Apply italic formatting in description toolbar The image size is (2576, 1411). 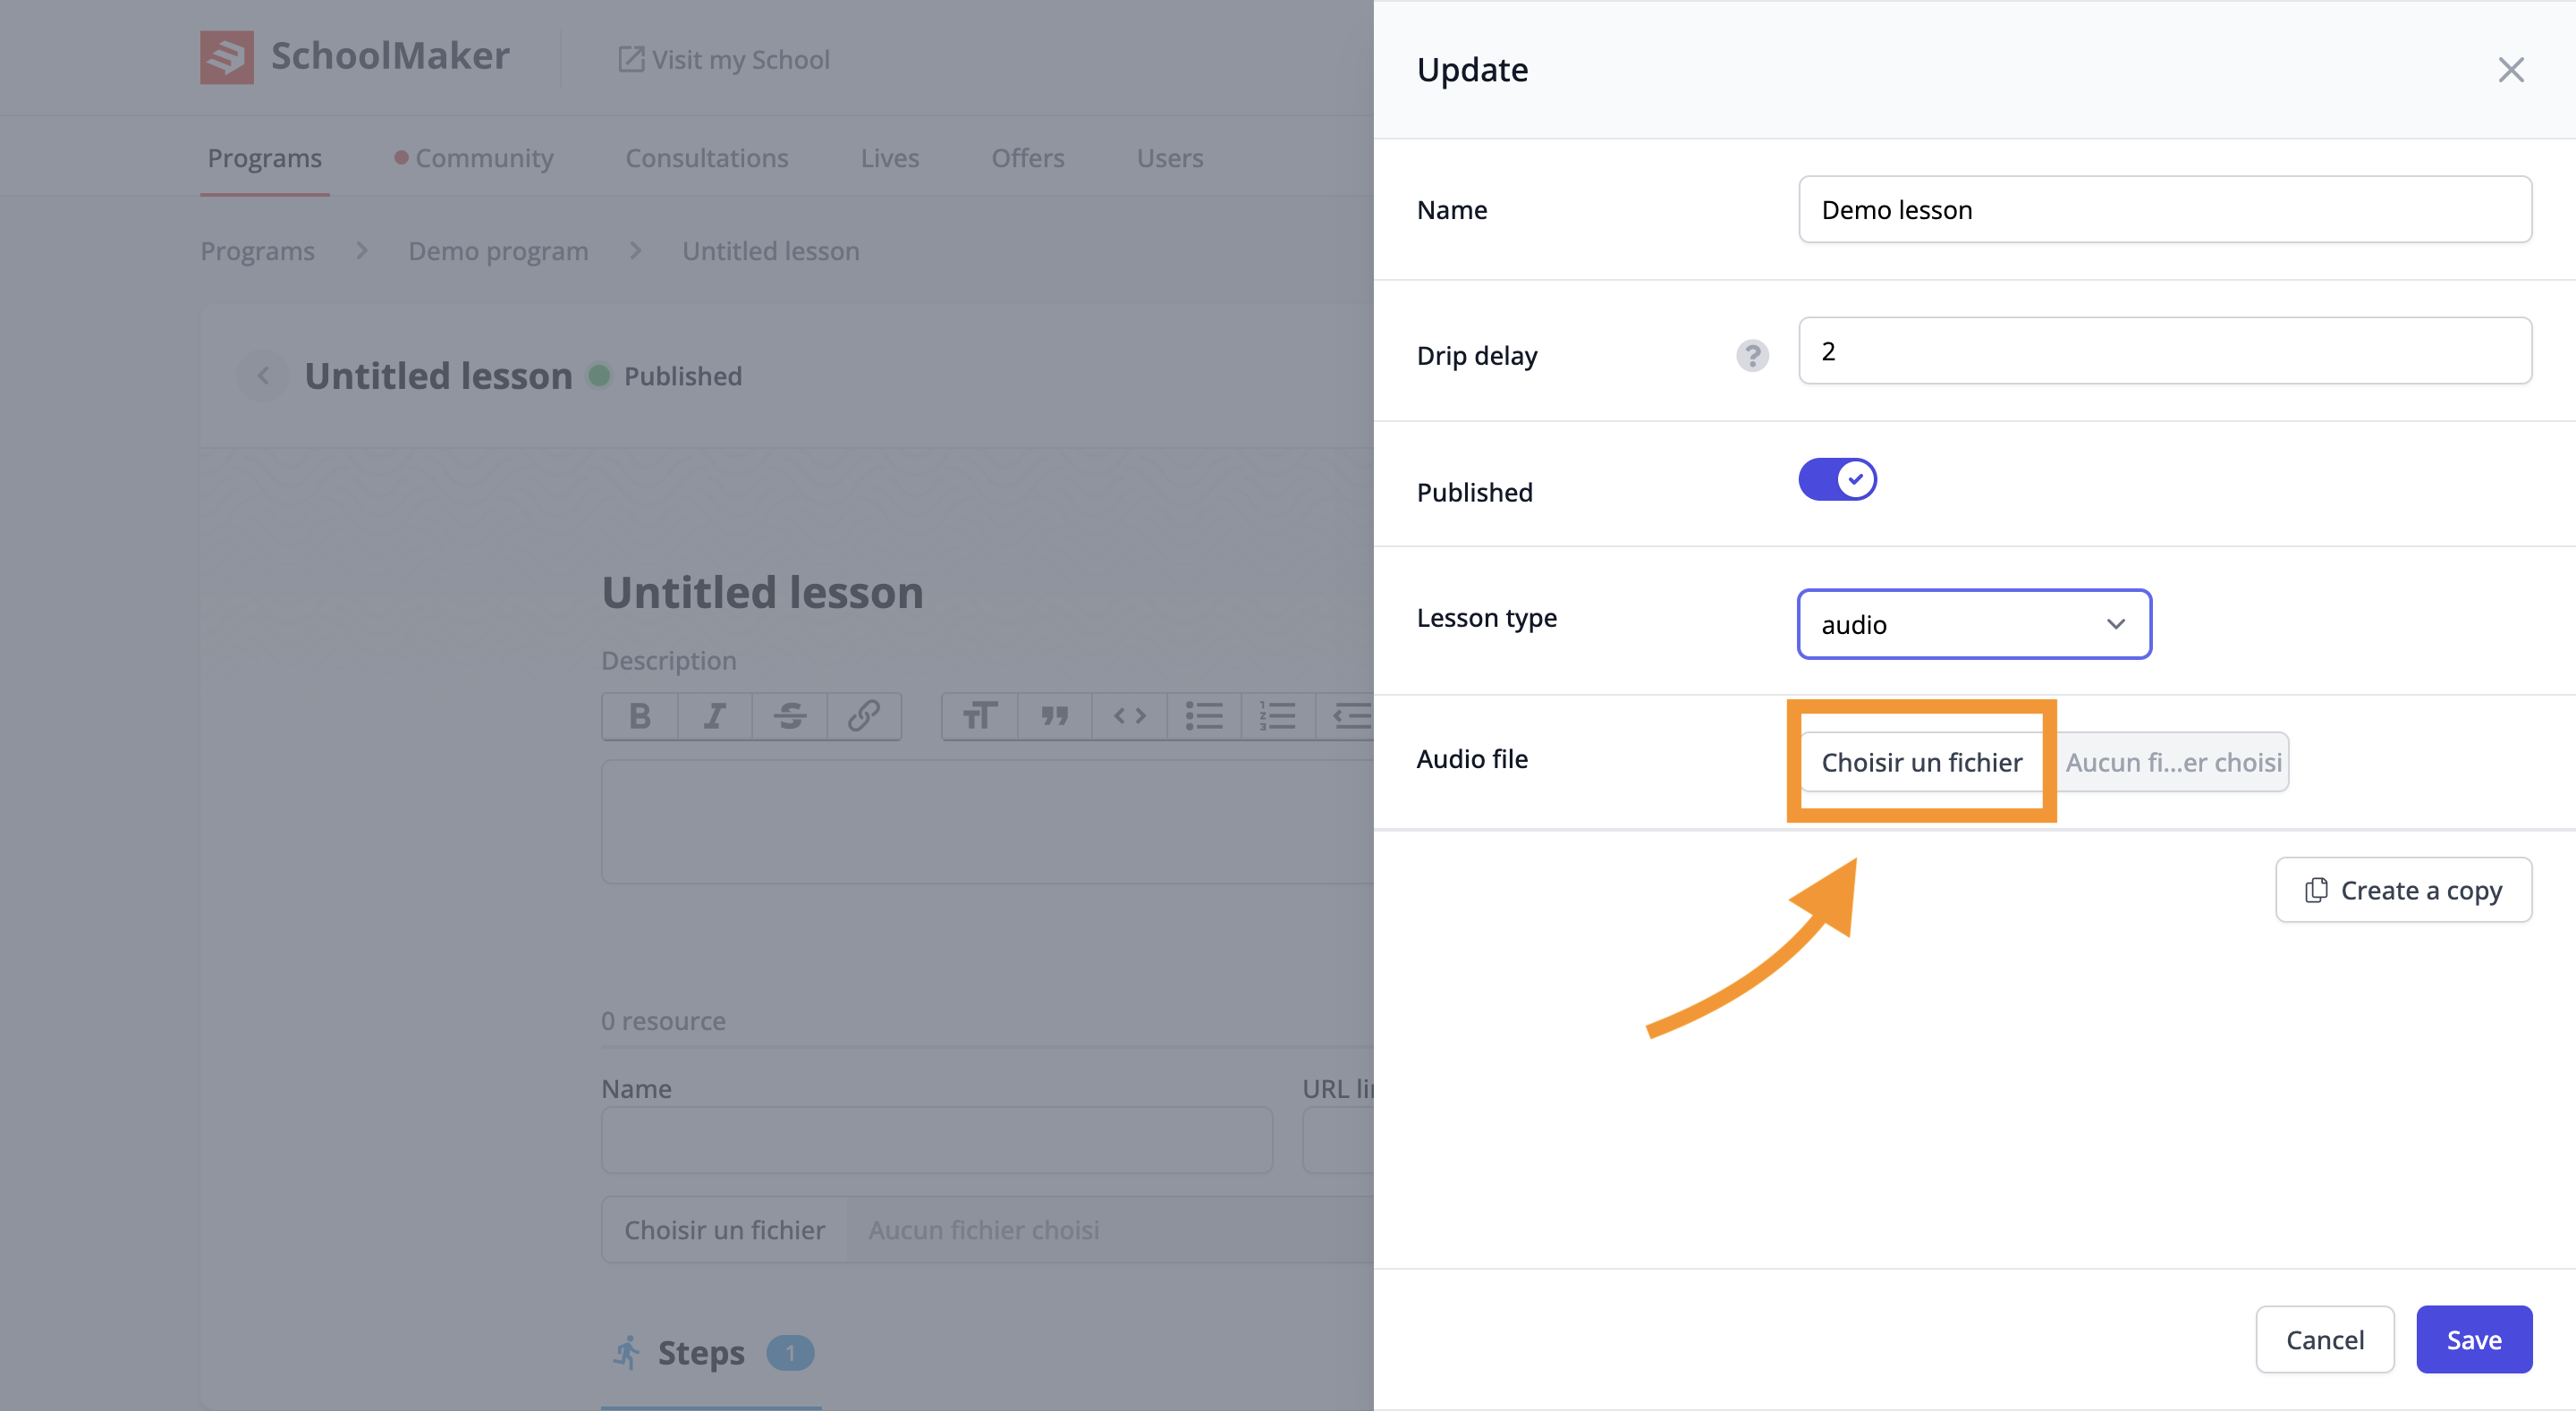click(x=715, y=716)
